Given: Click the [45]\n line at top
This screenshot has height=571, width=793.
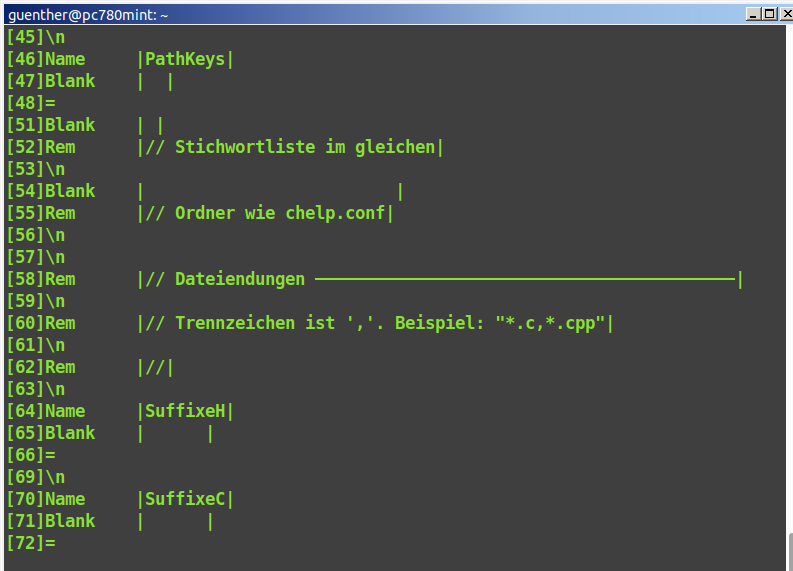Looking at the screenshot, I should [x=35, y=37].
